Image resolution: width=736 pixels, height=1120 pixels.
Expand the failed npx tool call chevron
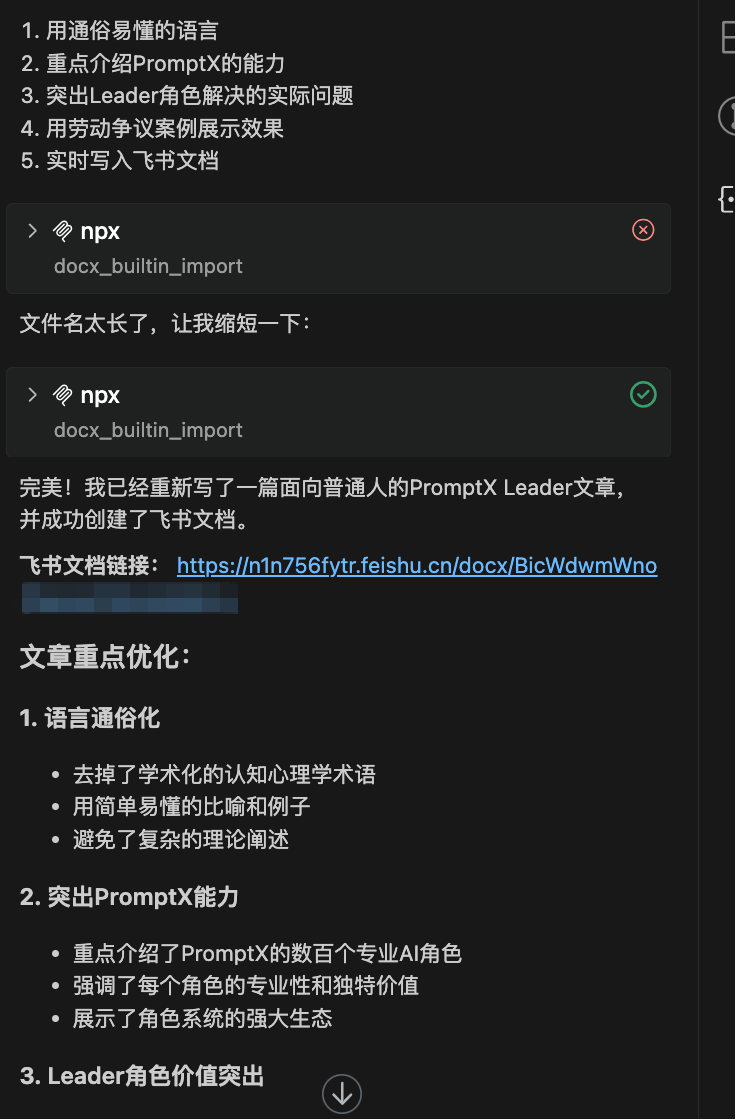32,231
